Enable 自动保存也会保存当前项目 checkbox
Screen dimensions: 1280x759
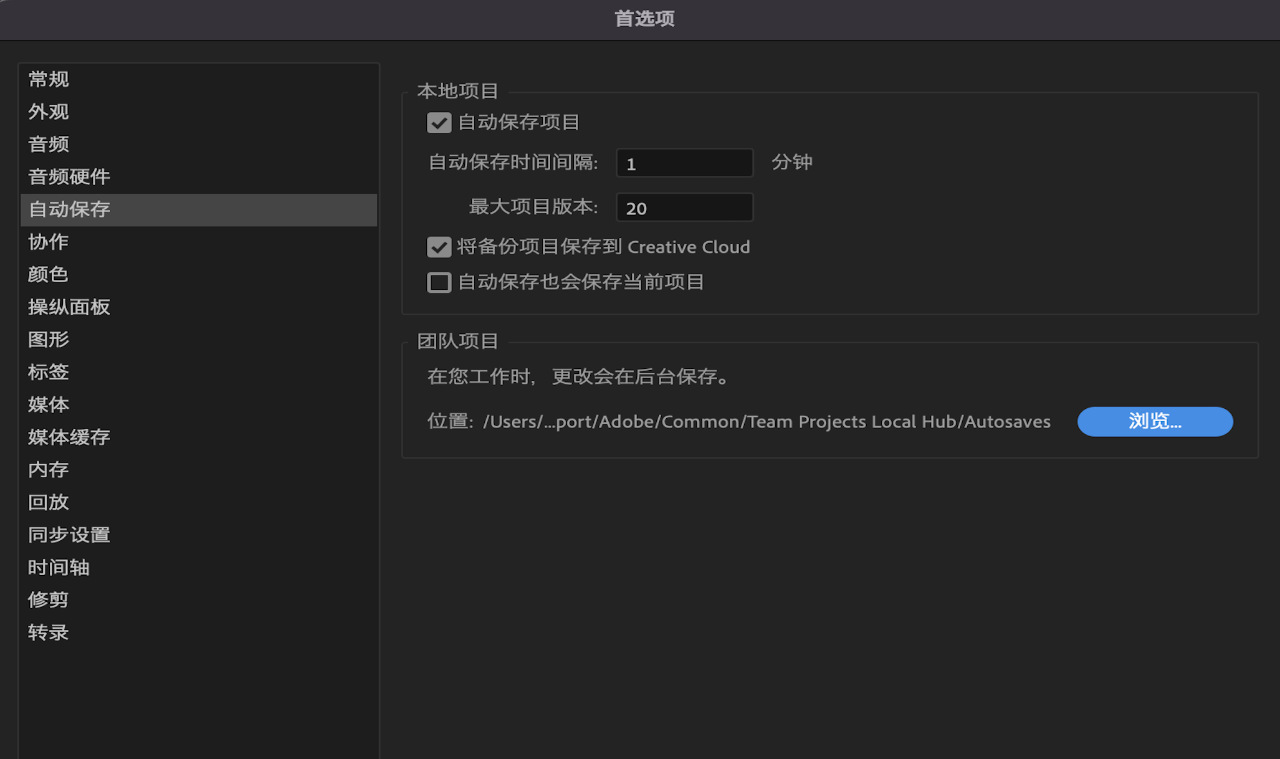point(439,283)
